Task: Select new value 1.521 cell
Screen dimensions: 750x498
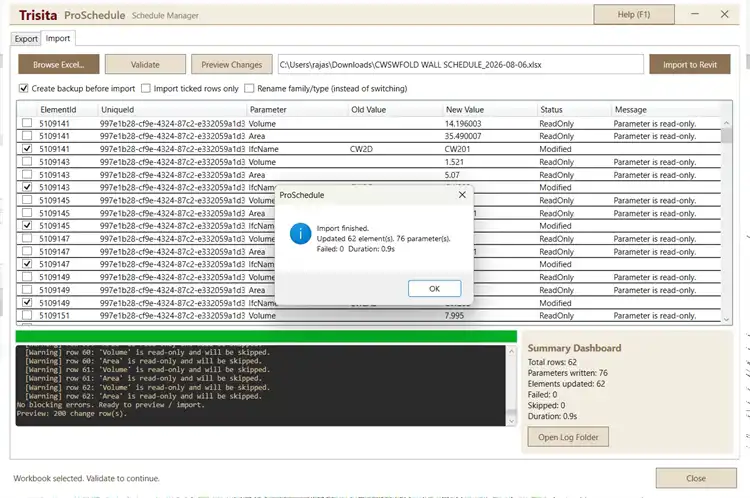Action: pyautogui.click(x=454, y=162)
